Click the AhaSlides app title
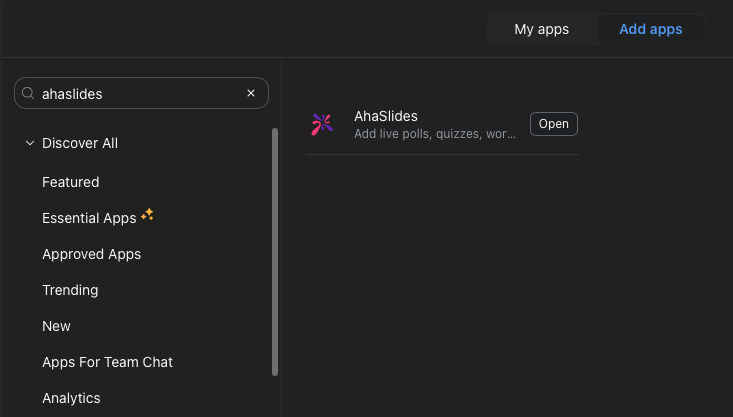The height and width of the screenshot is (417, 733). pyautogui.click(x=386, y=116)
